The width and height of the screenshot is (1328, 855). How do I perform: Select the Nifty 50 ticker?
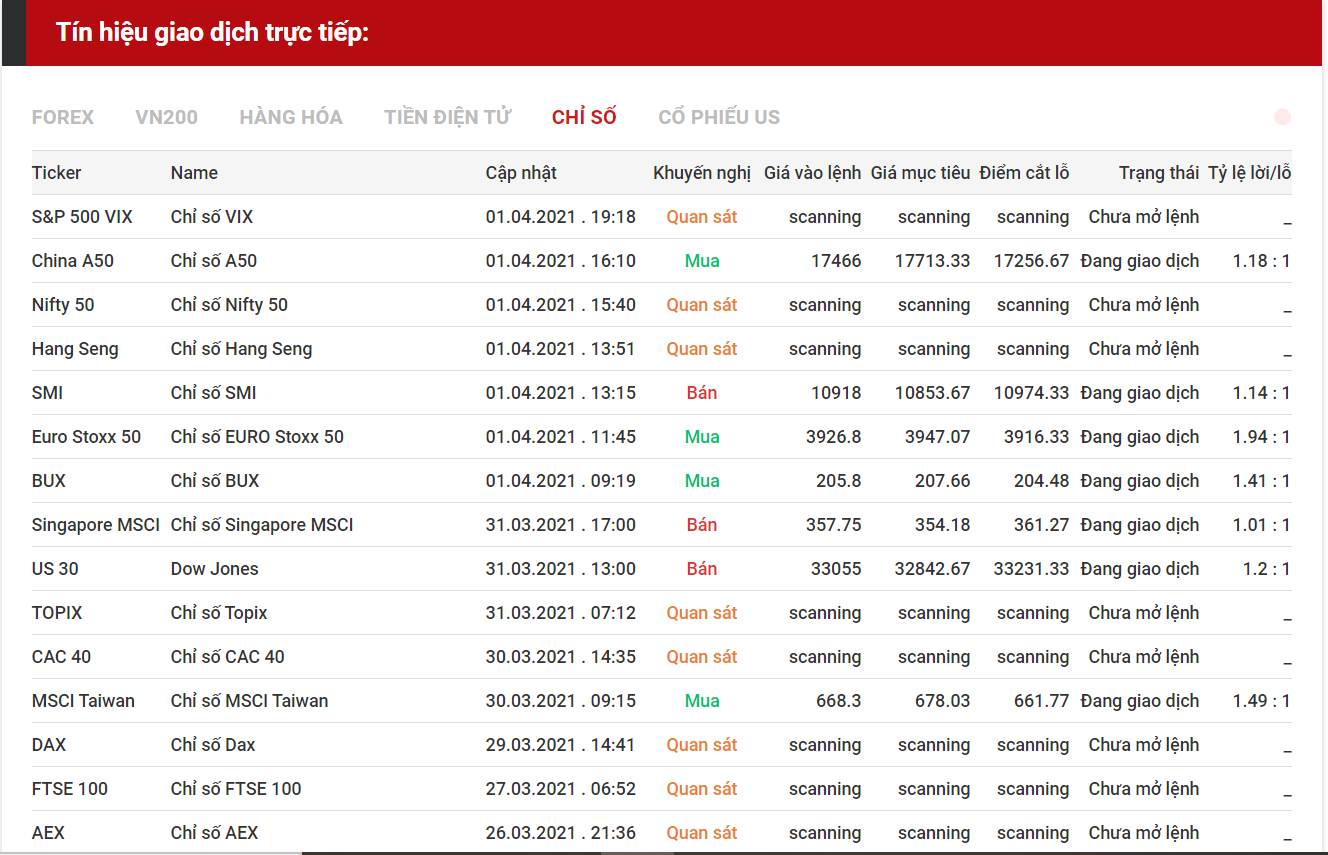coord(63,305)
